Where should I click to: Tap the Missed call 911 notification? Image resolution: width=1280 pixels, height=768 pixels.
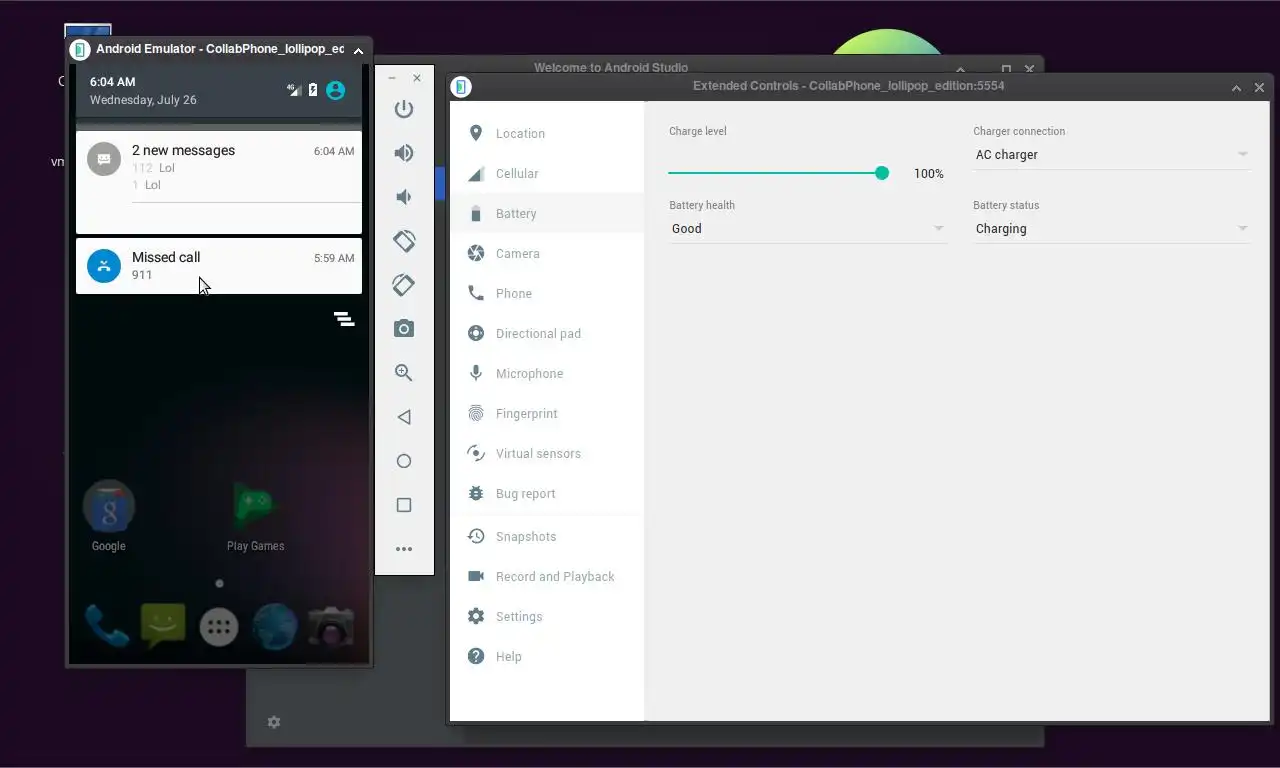219,266
